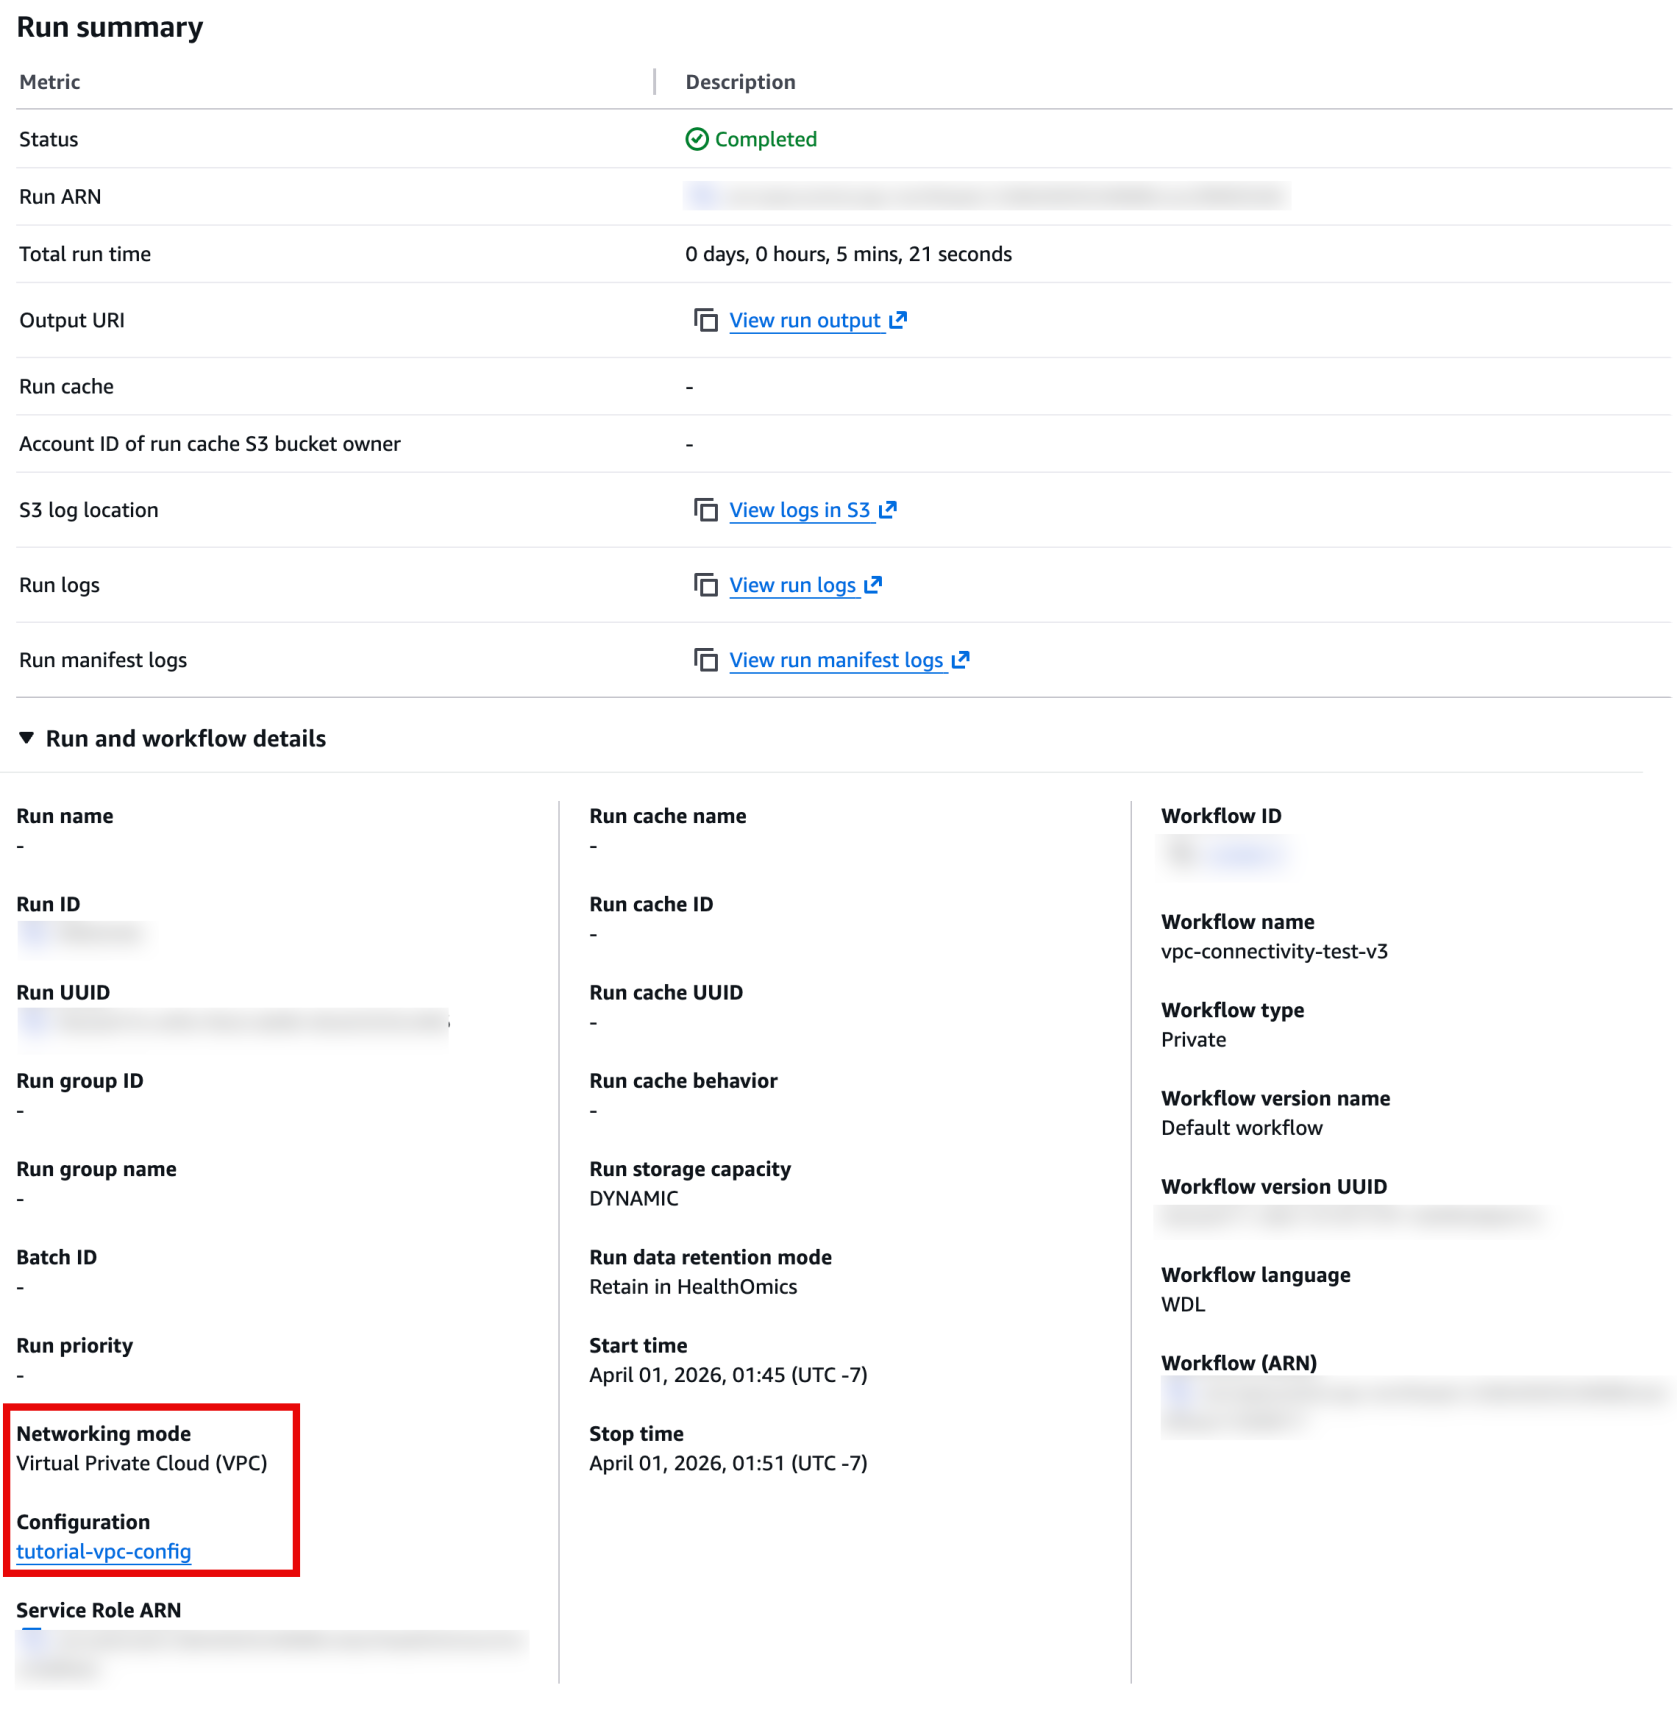The width and height of the screenshot is (1680, 1727).
Task: Open View run manifest logs link
Action: (836, 660)
